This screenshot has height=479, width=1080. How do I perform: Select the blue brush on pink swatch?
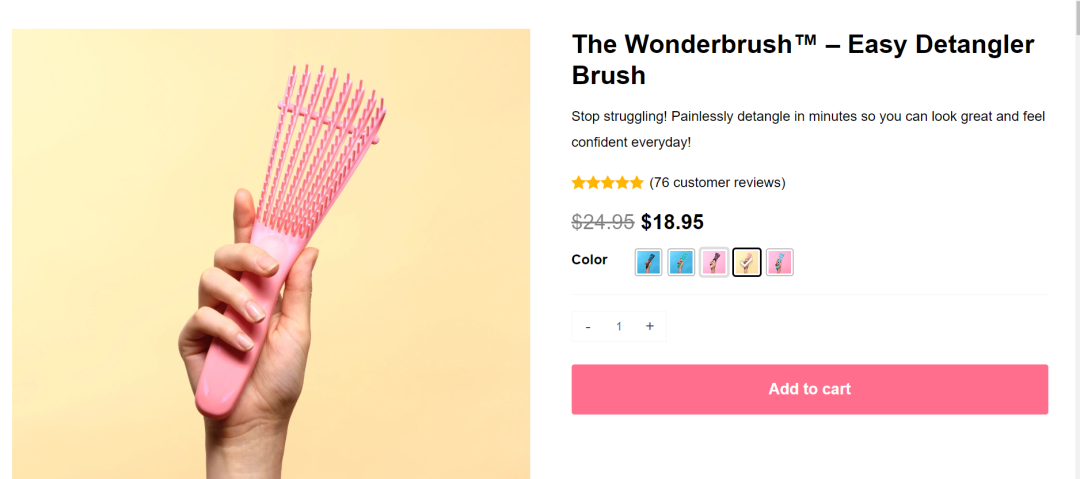pos(780,262)
